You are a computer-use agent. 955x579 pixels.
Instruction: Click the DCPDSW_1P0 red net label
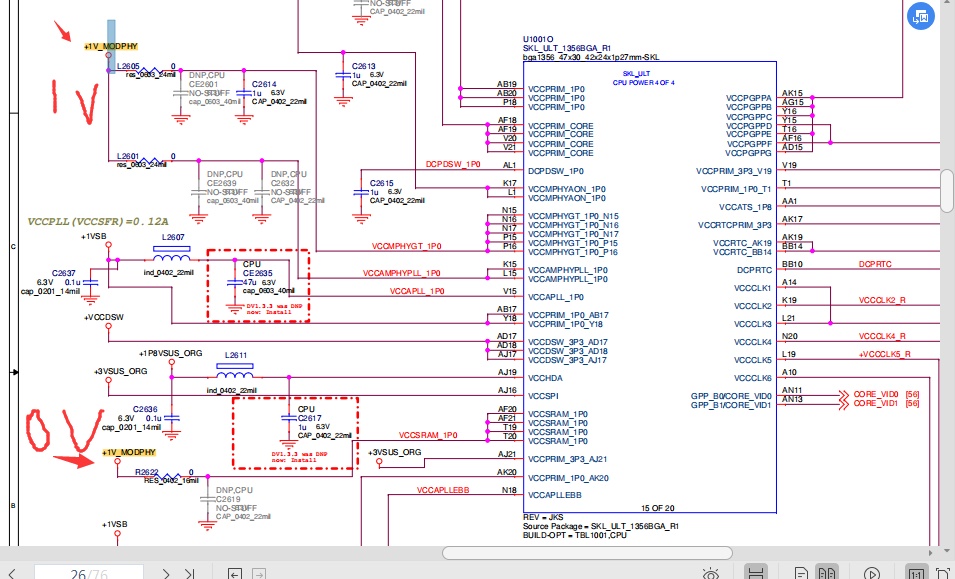453,164
